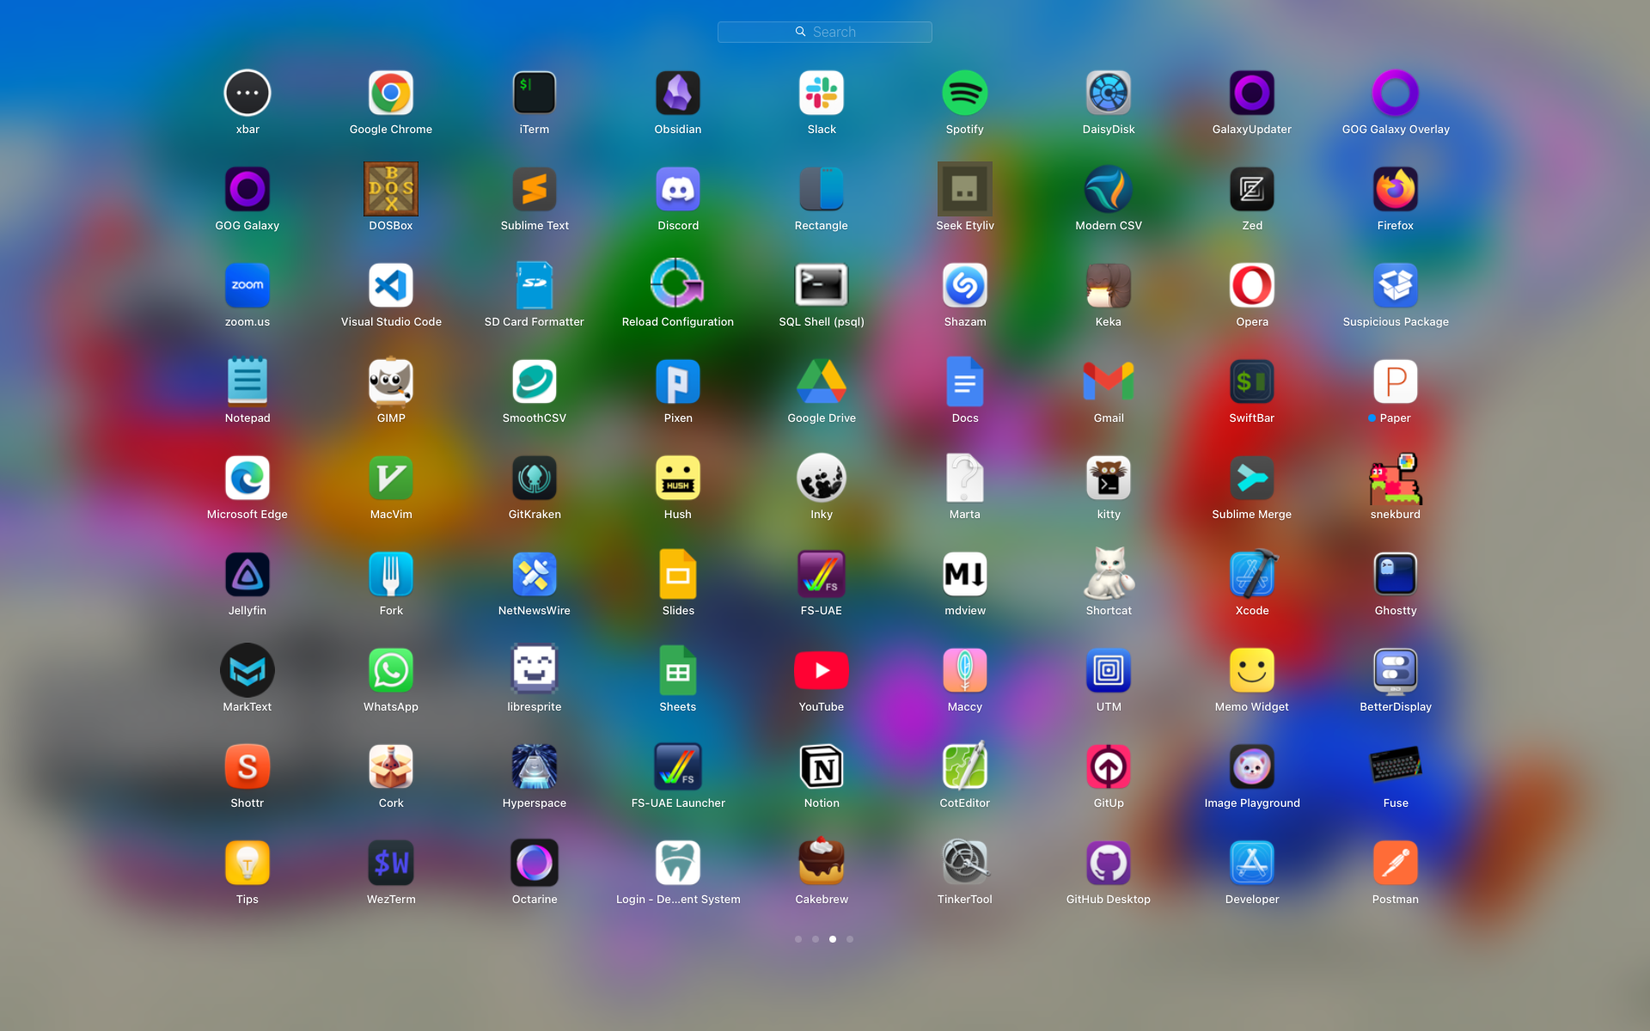Start the UTM virtual machine app
Screen dimensions: 1650x1031
[x=1108, y=670]
